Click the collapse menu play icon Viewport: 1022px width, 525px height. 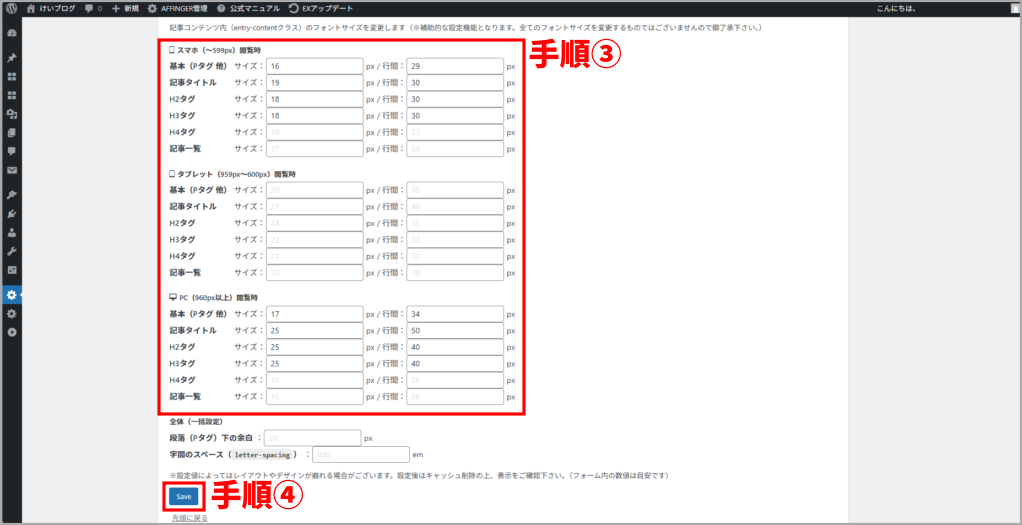point(12,332)
